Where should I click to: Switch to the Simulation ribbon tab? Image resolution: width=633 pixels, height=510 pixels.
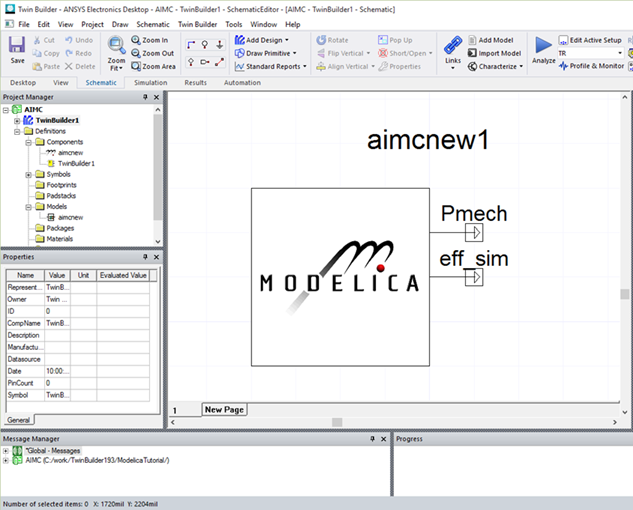[151, 82]
